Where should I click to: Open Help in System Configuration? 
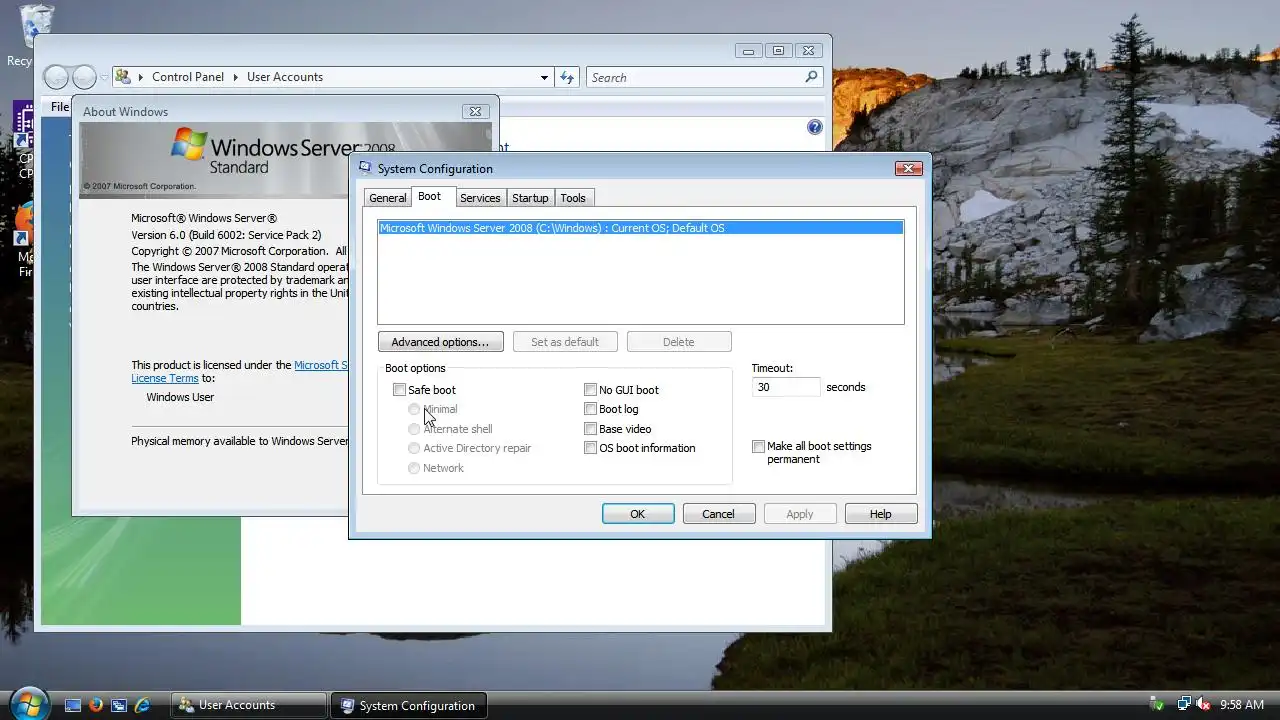point(881,514)
